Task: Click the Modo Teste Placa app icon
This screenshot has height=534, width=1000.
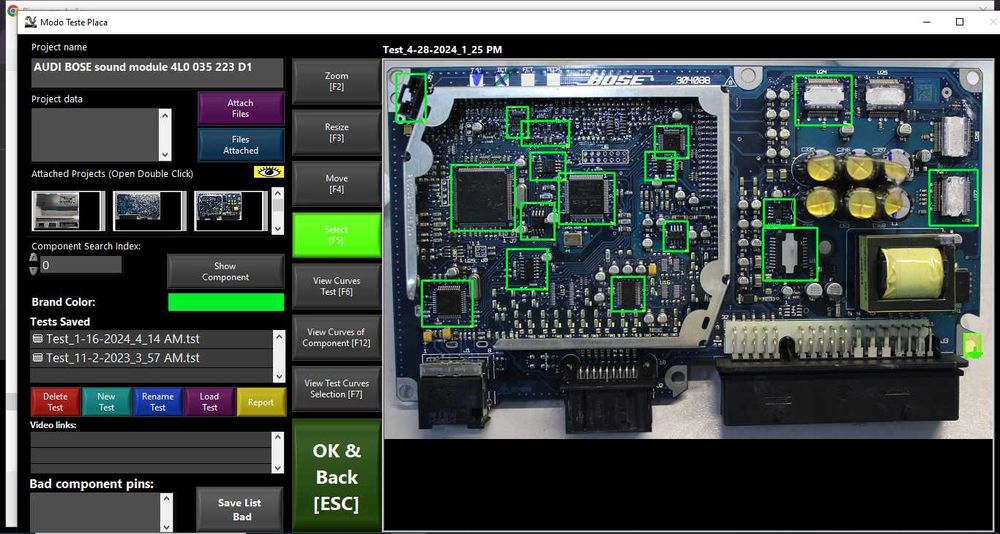Action: click(31, 22)
